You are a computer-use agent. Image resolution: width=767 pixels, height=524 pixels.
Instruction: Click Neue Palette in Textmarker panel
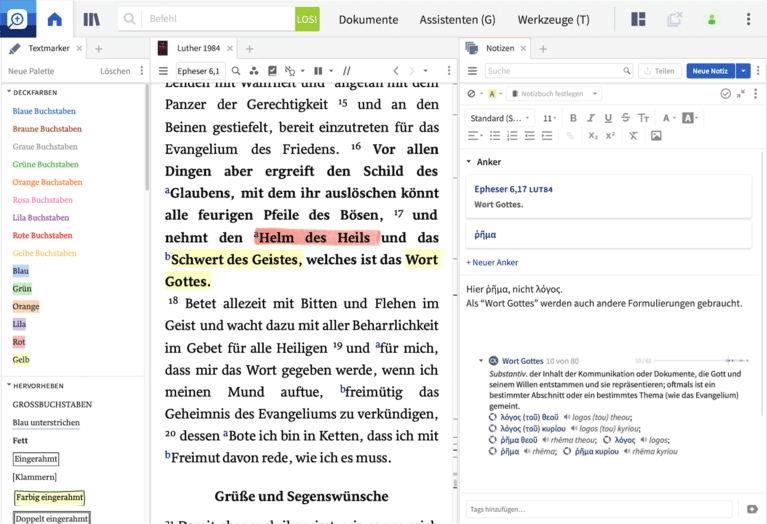tap(31, 71)
